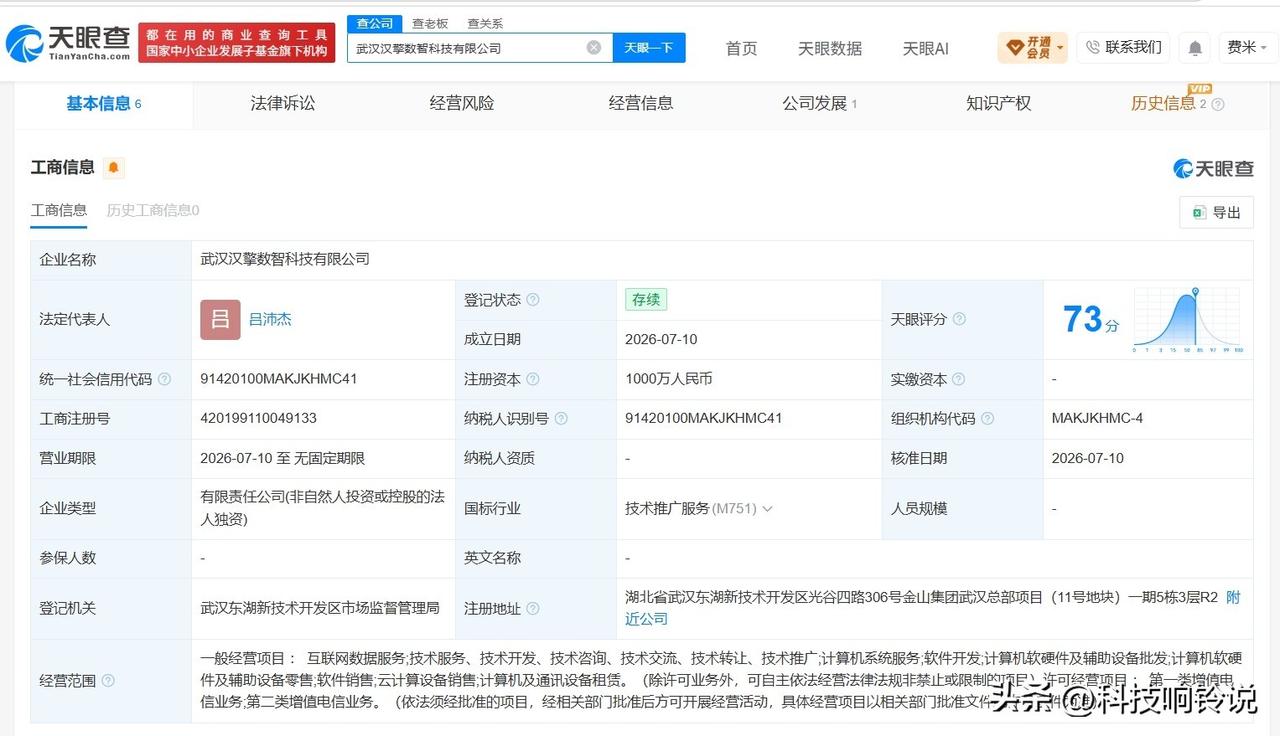Open the 法律诉讼 tab
This screenshot has height=736, width=1280.
[283, 103]
